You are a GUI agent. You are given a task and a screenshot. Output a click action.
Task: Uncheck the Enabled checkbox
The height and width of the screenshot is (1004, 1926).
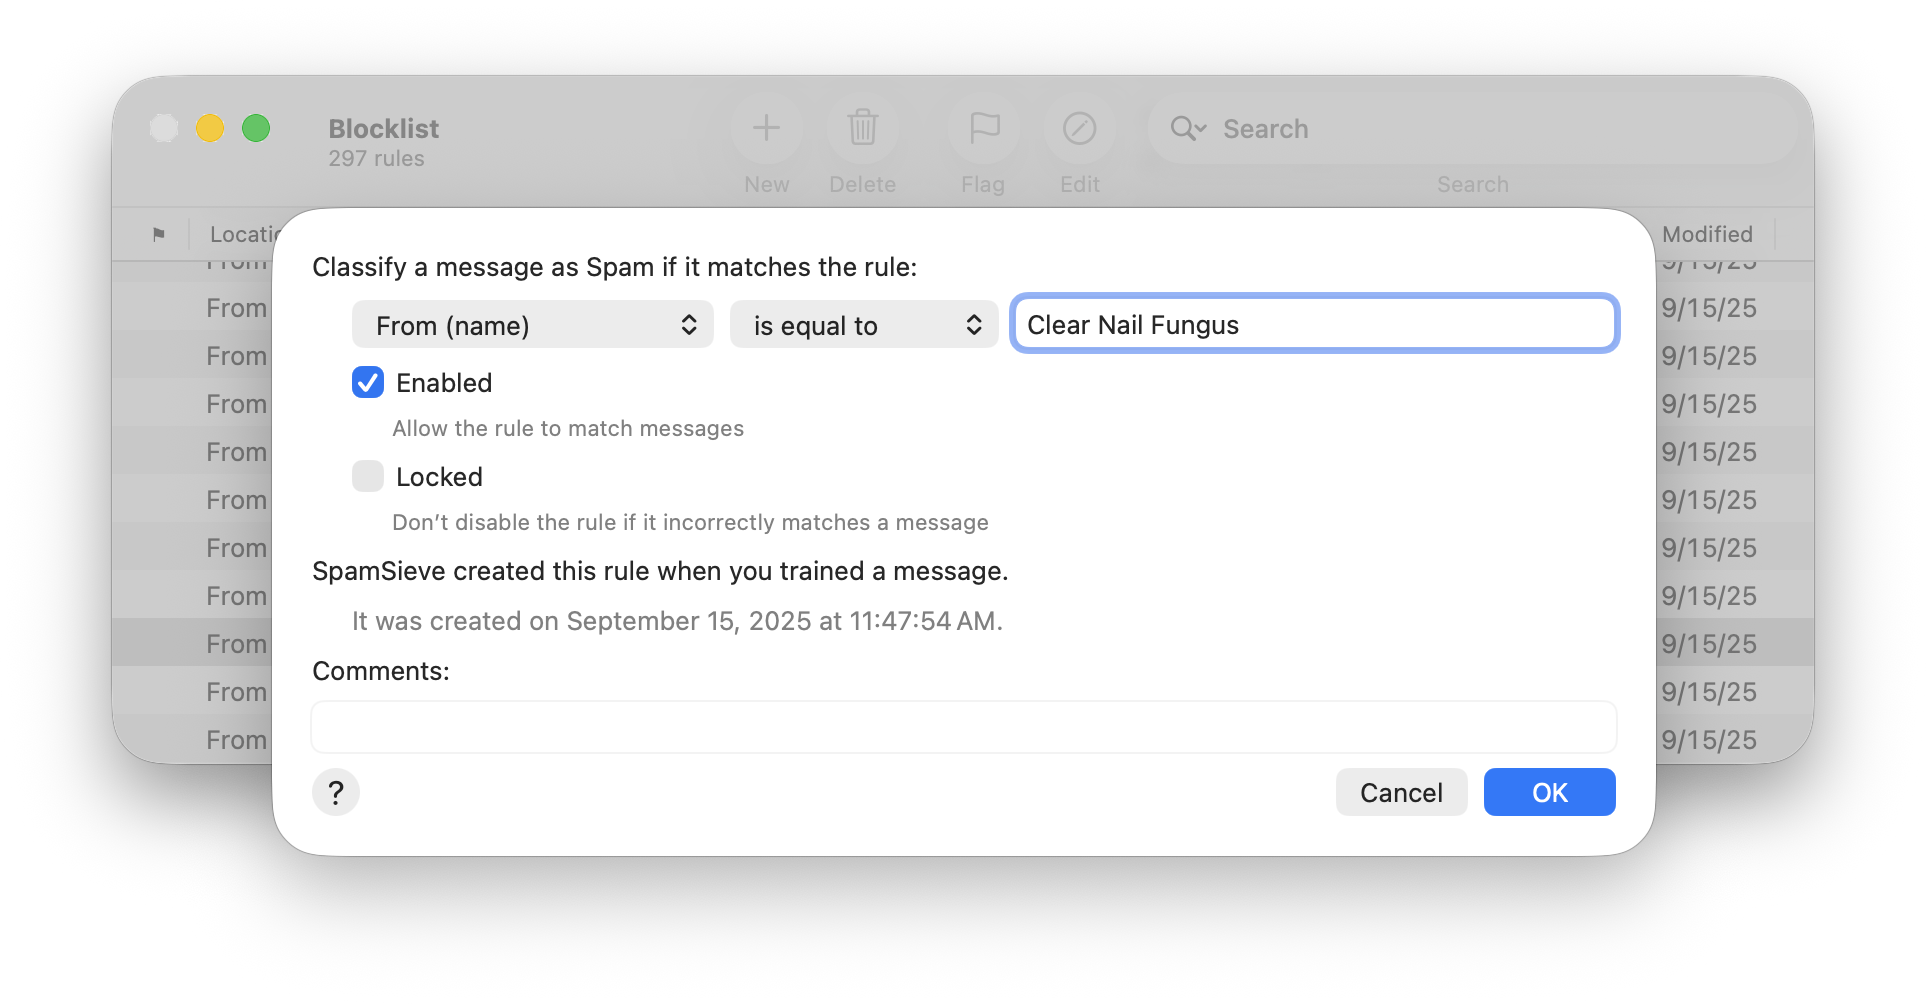(x=368, y=382)
